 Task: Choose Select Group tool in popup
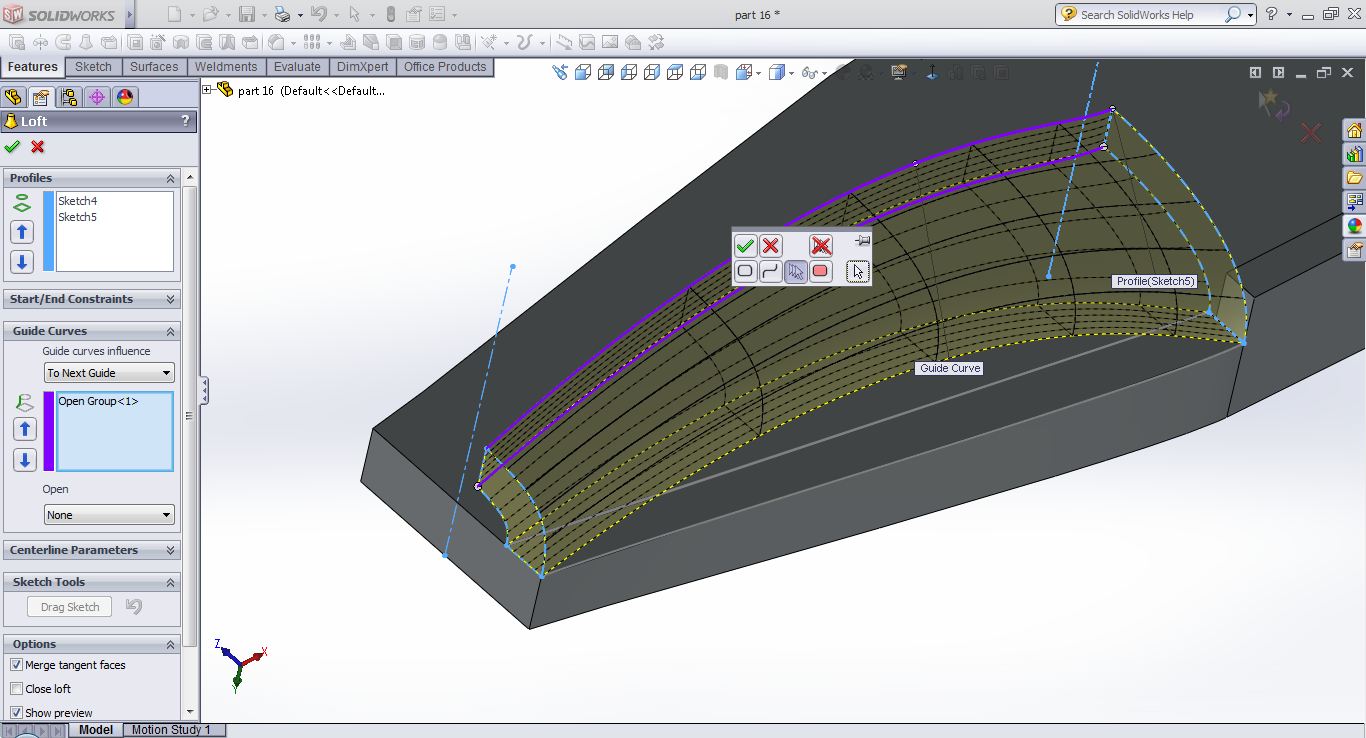click(796, 271)
